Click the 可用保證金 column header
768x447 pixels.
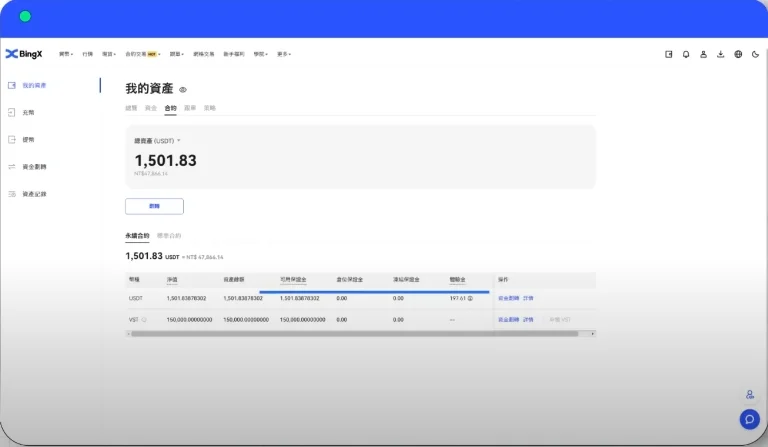coord(293,280)
